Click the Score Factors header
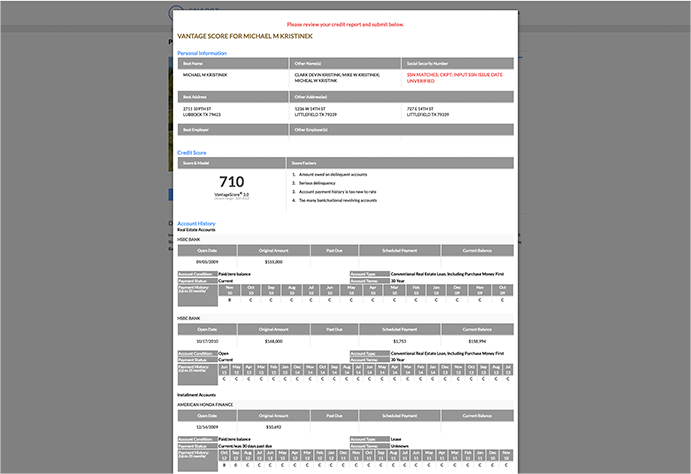The width and height of the screenshot is (691, 474). pyautogui.click(x=400, y=163)
